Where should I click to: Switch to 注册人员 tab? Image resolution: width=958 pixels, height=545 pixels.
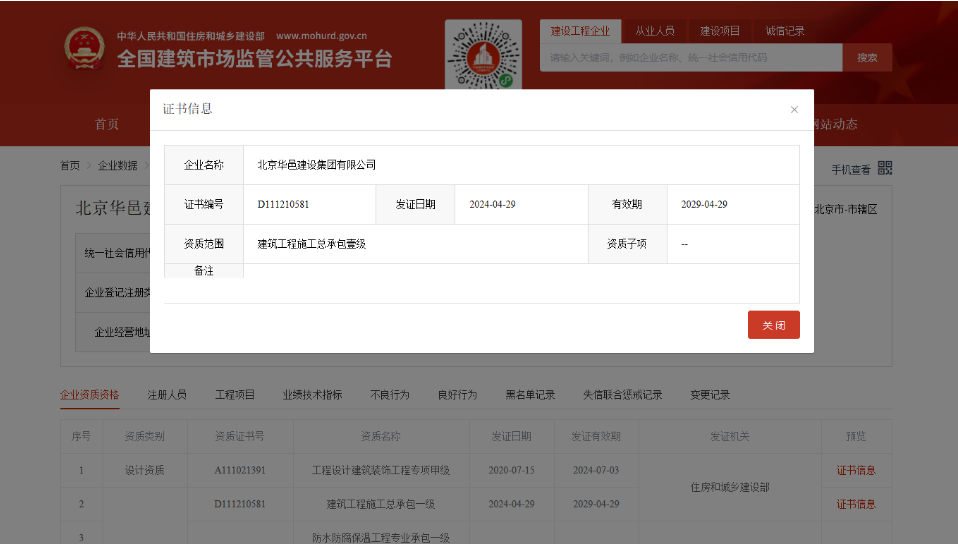coord(167,395)
